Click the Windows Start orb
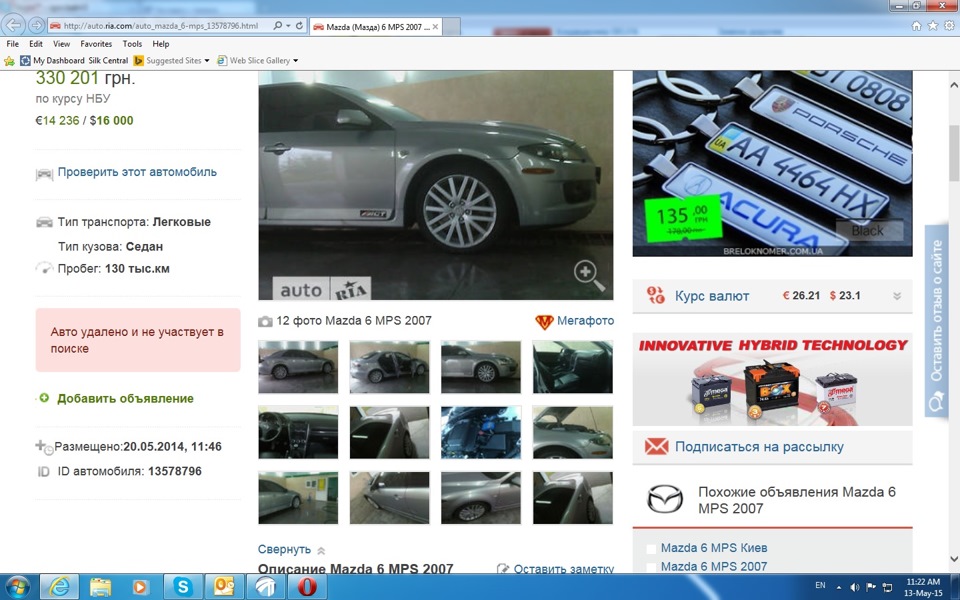The image size is (960, 600). (17, 587)
